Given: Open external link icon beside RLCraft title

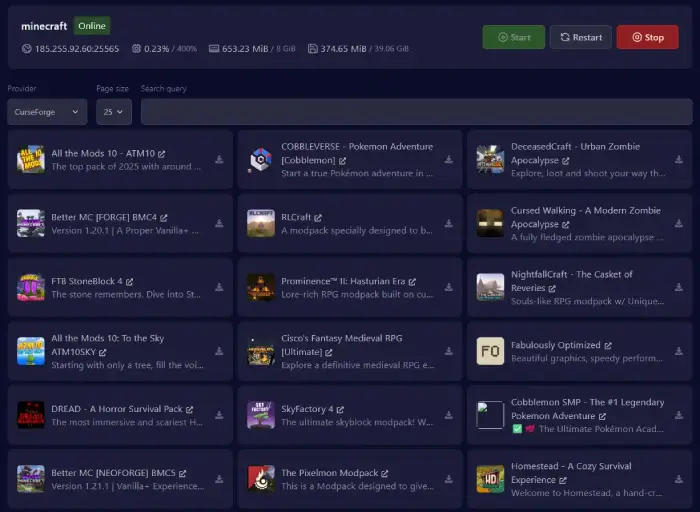Looking at the screenshot, I should pyautogui.click(x=318, y=217).
